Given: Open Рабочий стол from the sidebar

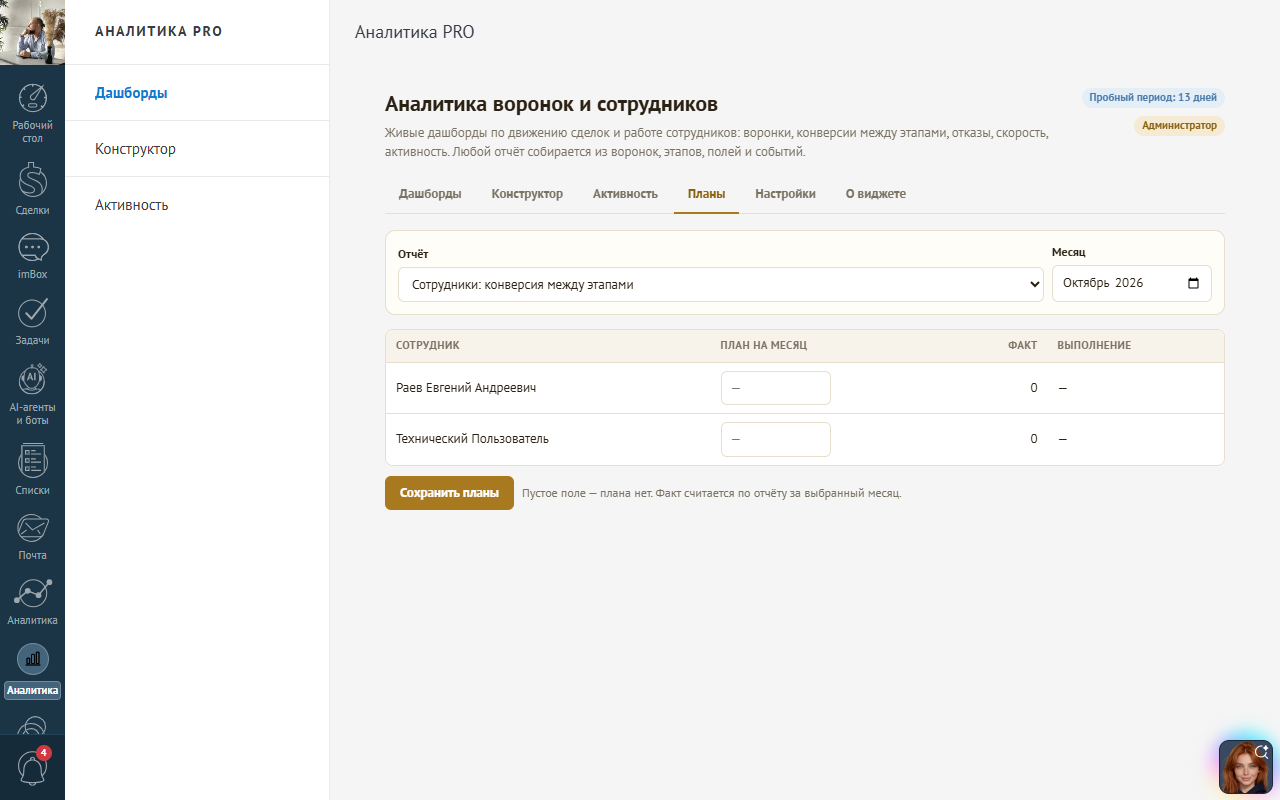Looking at the screenshot, I should click(x=32, y=112).
